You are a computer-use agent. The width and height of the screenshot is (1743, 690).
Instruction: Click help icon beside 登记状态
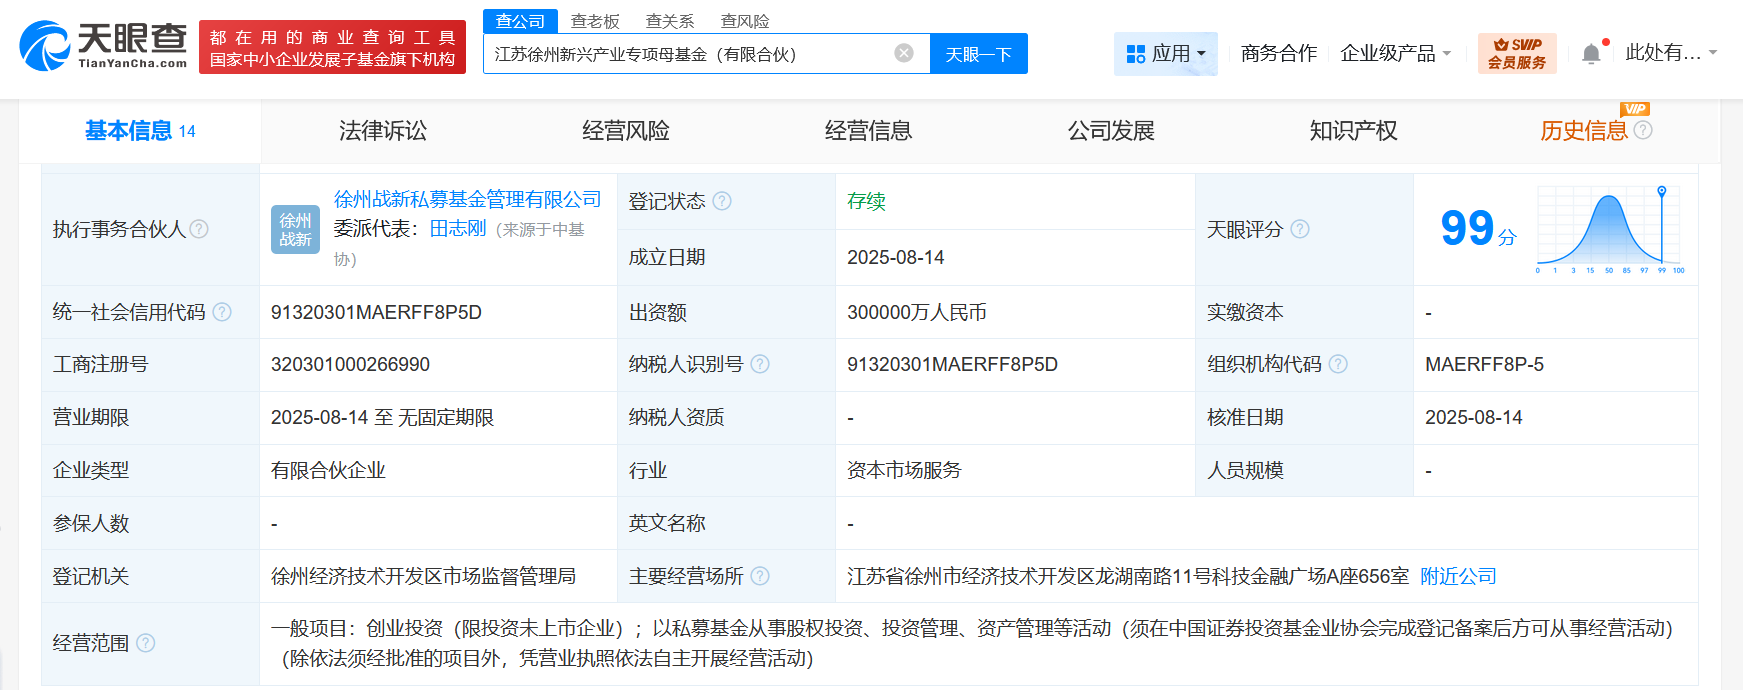pyautogui.click(x=722, y=201)
